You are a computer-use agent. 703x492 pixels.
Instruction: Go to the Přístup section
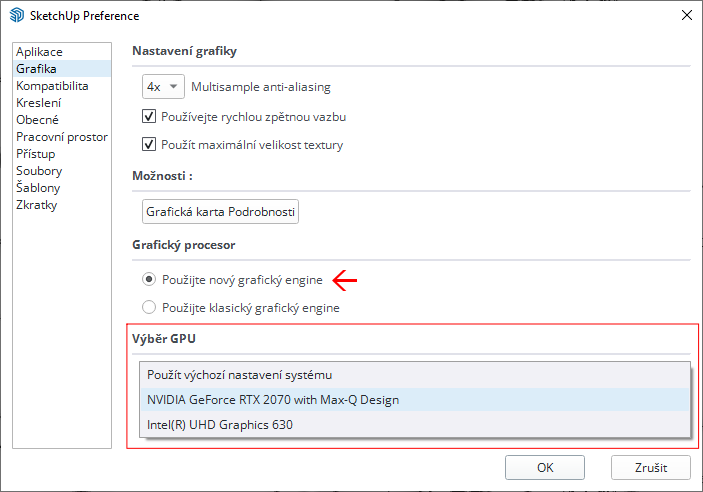(x=36, y=154)
